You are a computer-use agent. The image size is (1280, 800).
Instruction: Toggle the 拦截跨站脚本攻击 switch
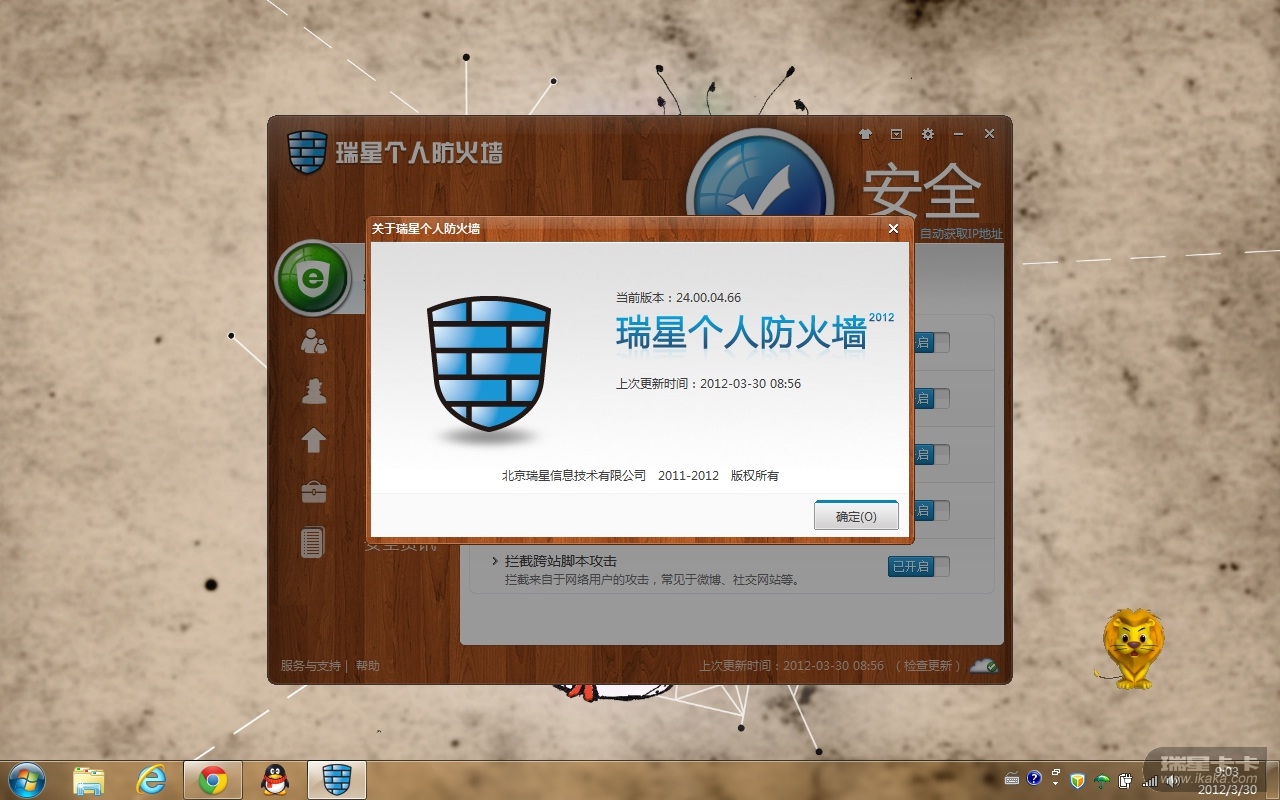[919, 567]
